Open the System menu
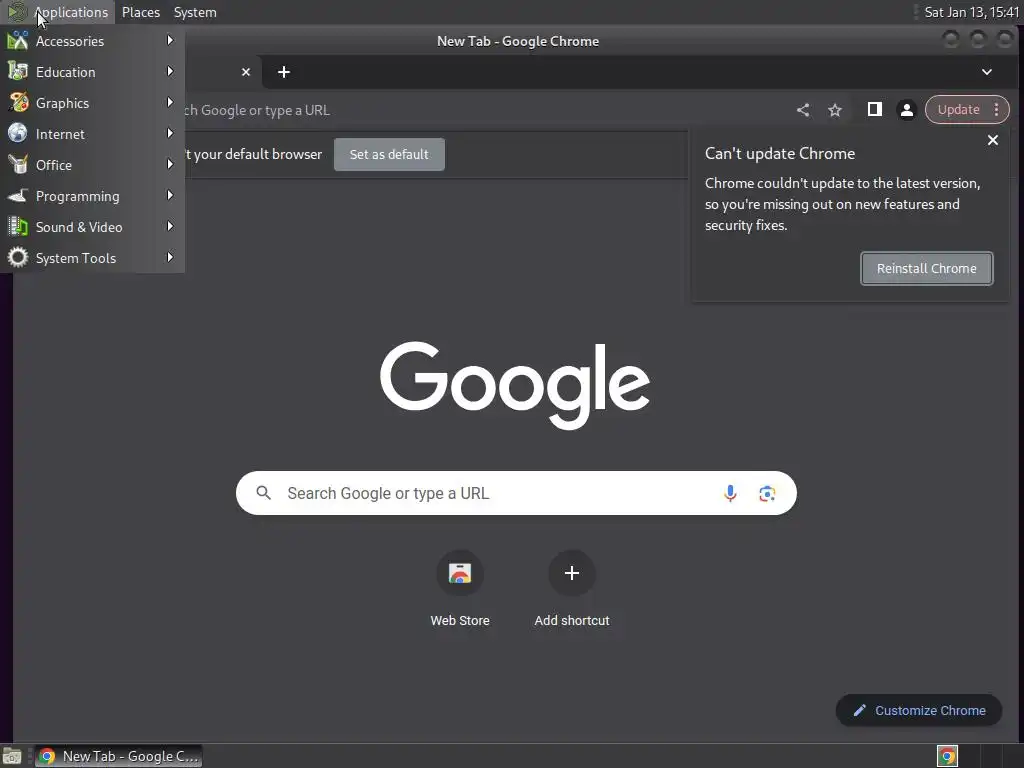 click(x=195, y=12)
